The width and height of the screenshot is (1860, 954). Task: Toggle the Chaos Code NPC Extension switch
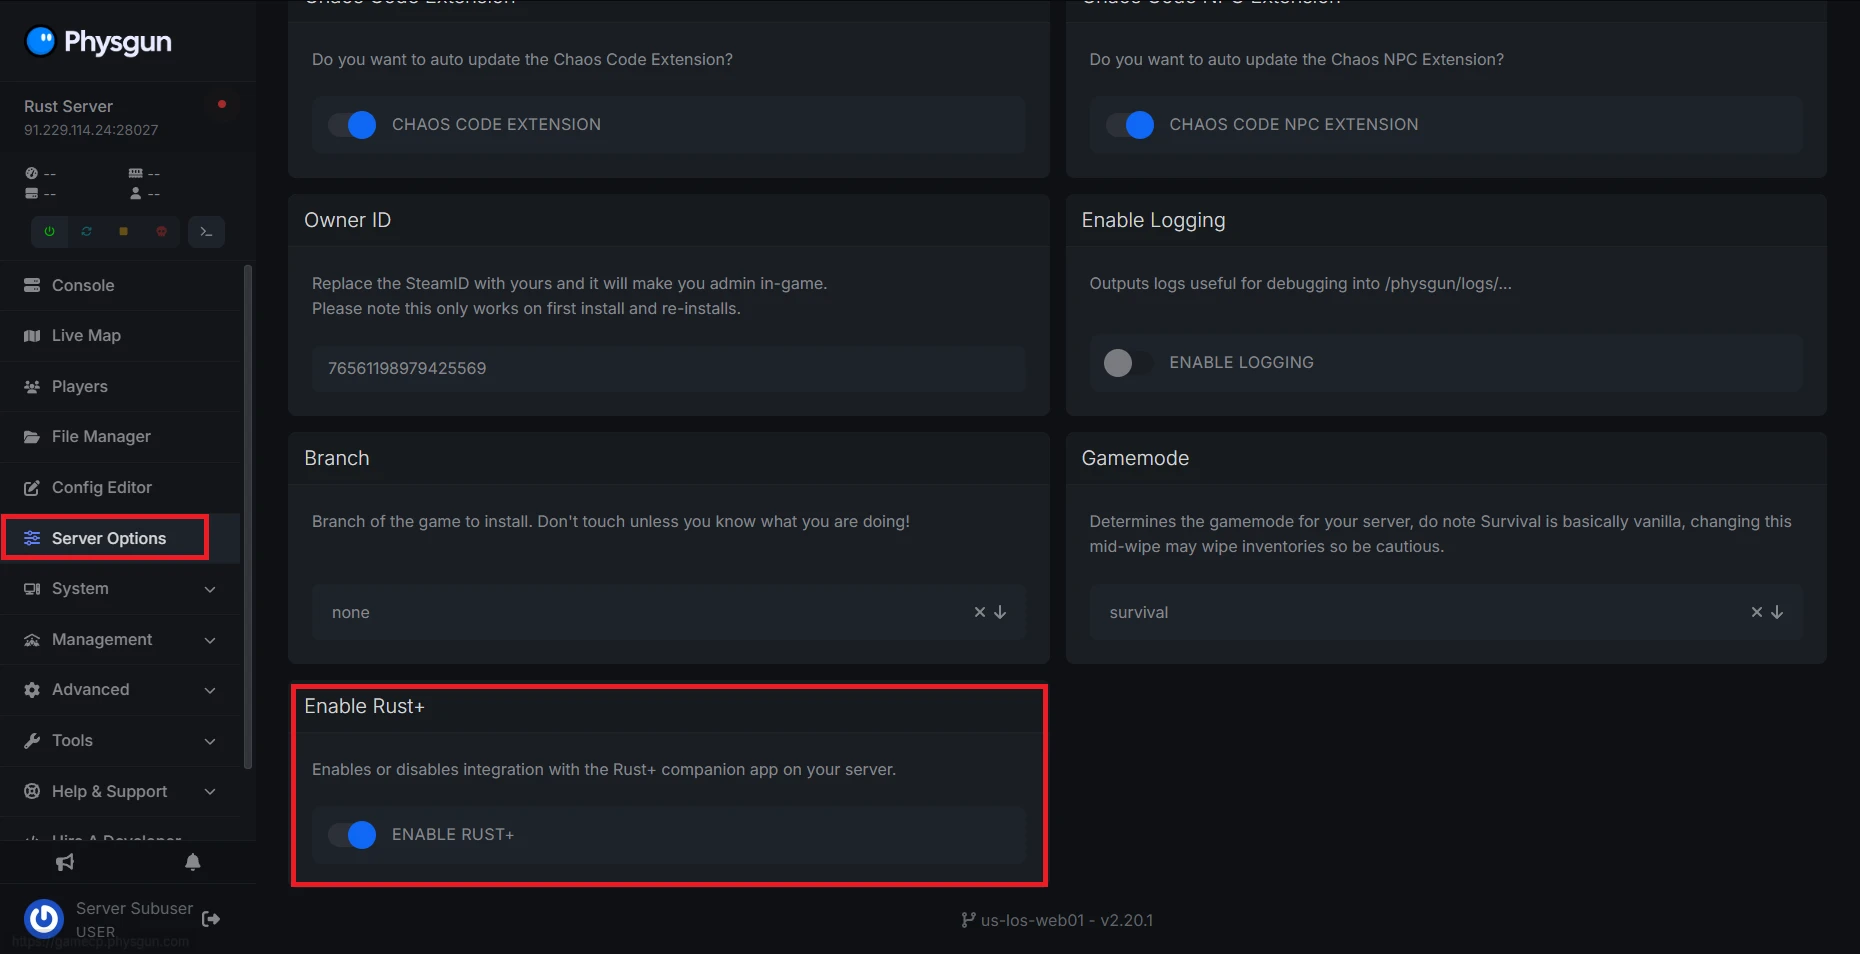(x=1131, y=125)
